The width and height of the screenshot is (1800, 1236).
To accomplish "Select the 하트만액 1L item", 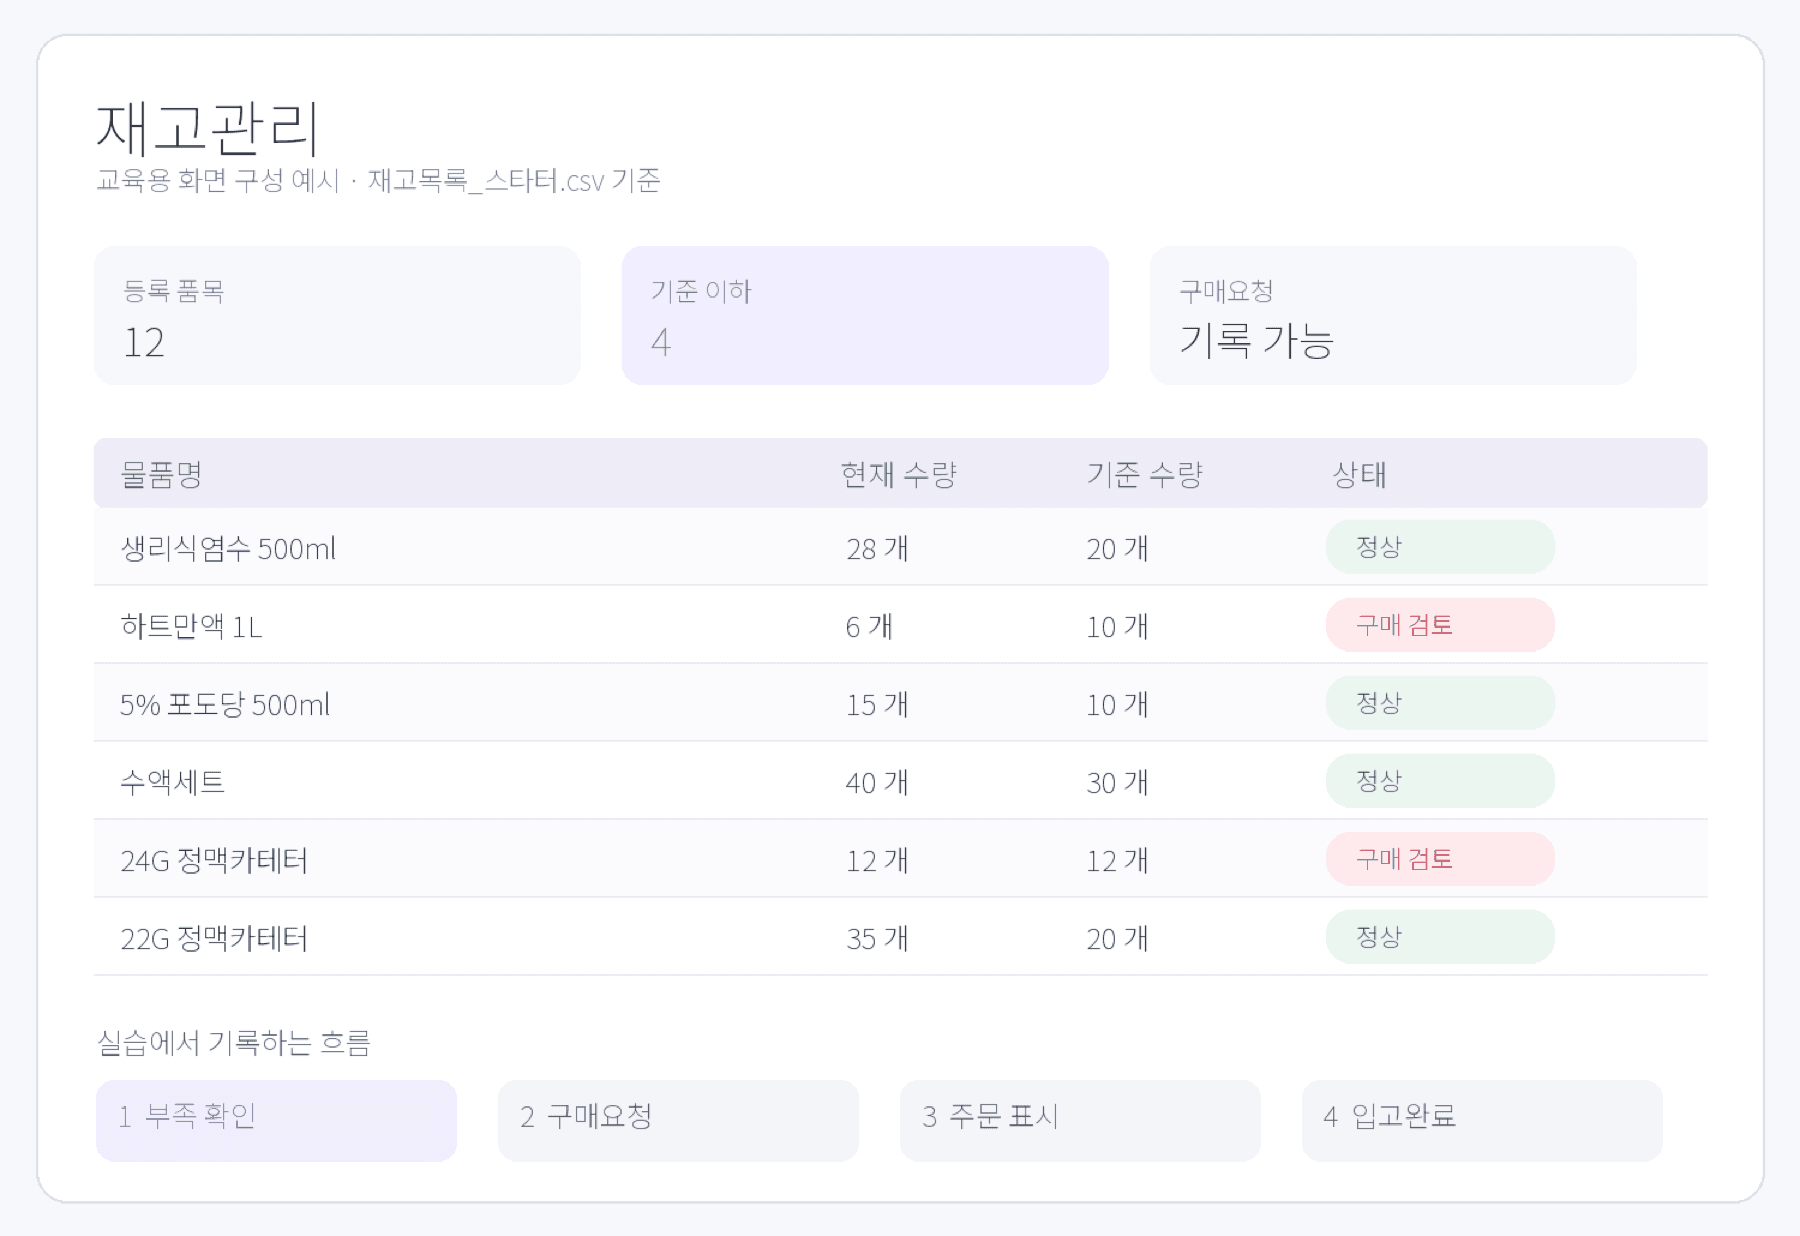I will (191, 626).
